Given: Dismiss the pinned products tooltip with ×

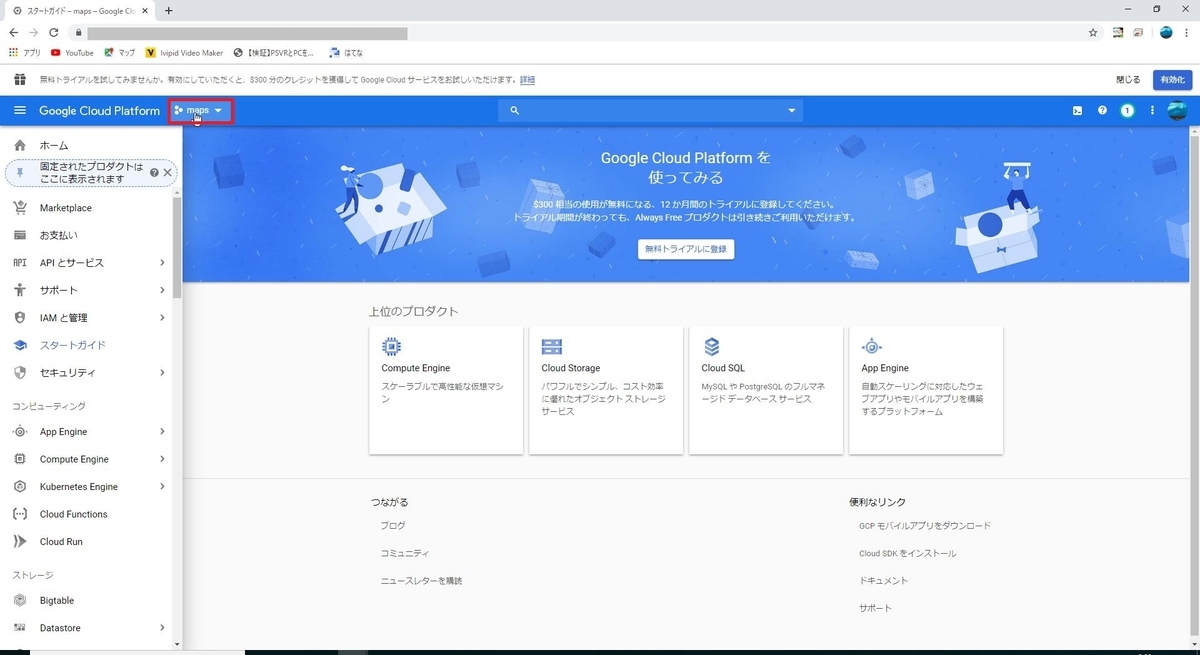Looking at the screenshot, I should pyautogui.click(x=168, y=172).
